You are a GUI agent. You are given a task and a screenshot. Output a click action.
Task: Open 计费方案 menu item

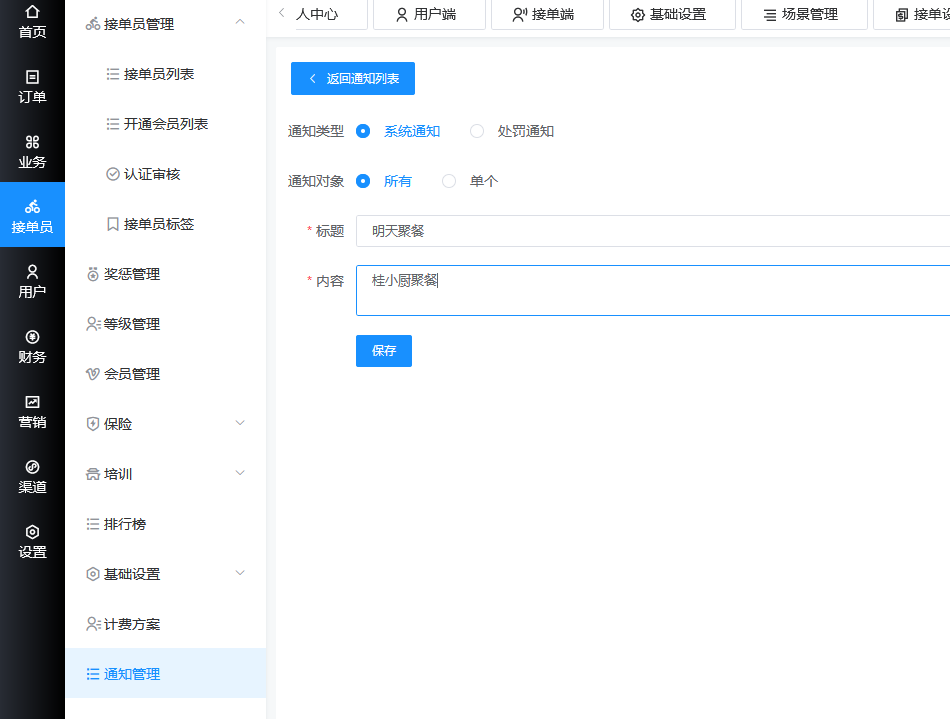[x=165, y=624]
